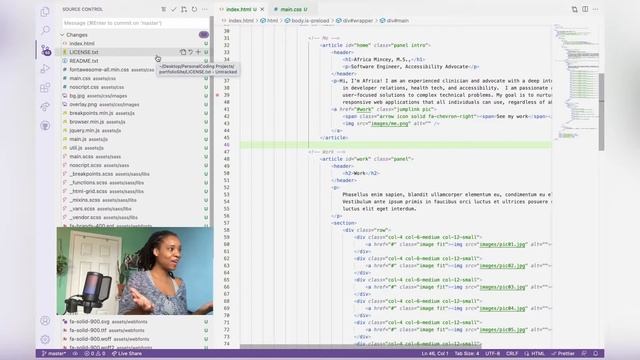Select _html-grid.scss in Changes list

pyautogui.click(x=135, y=191)
